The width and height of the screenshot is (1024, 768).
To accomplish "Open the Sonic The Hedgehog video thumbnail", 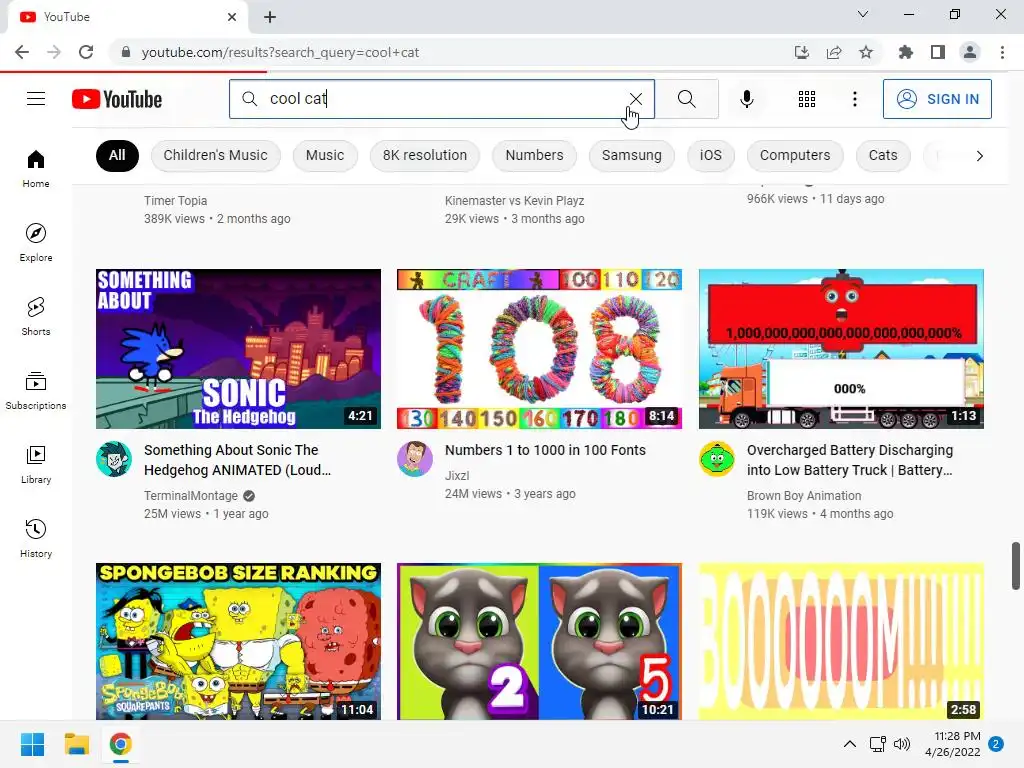I will click(238, 349).
